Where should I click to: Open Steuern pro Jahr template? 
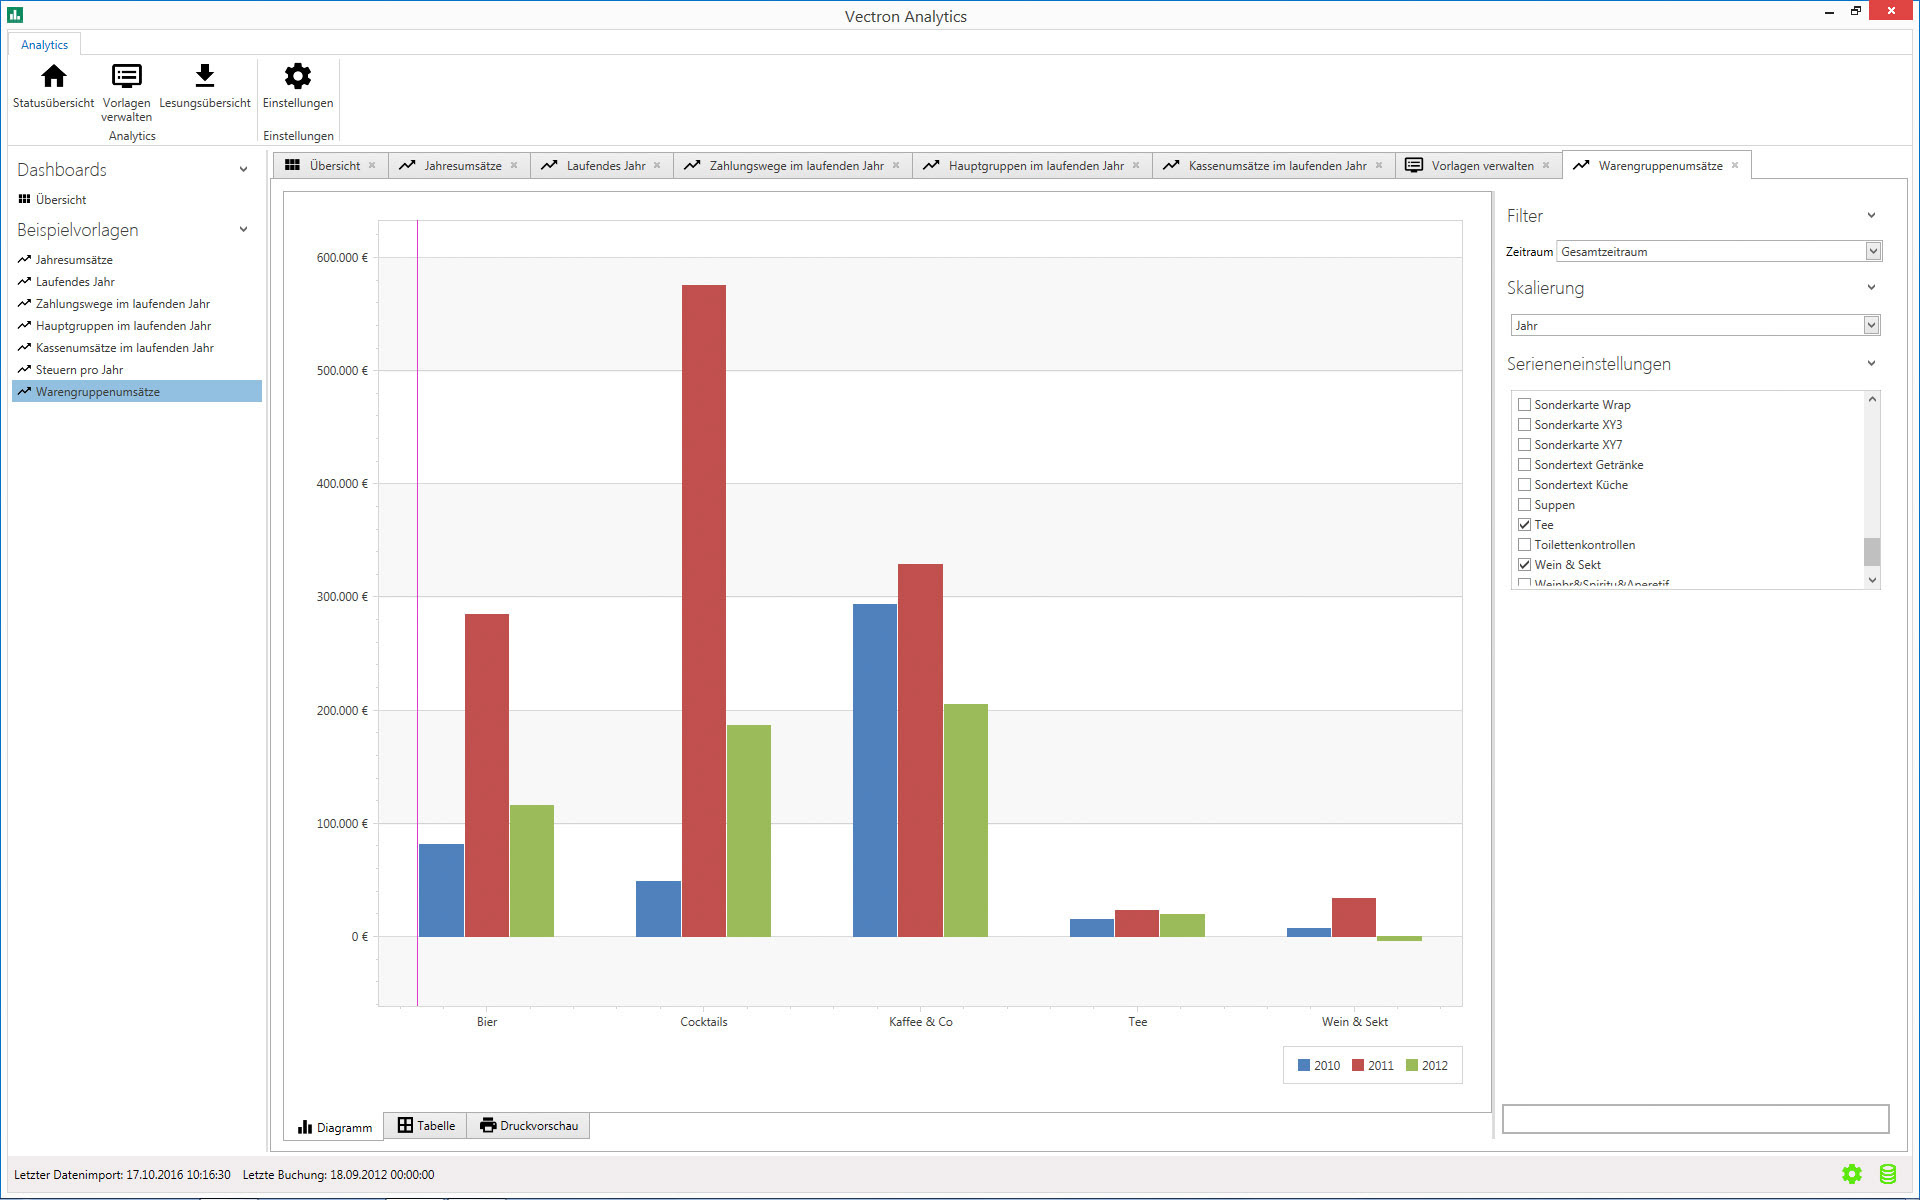(x=79, y=370)
